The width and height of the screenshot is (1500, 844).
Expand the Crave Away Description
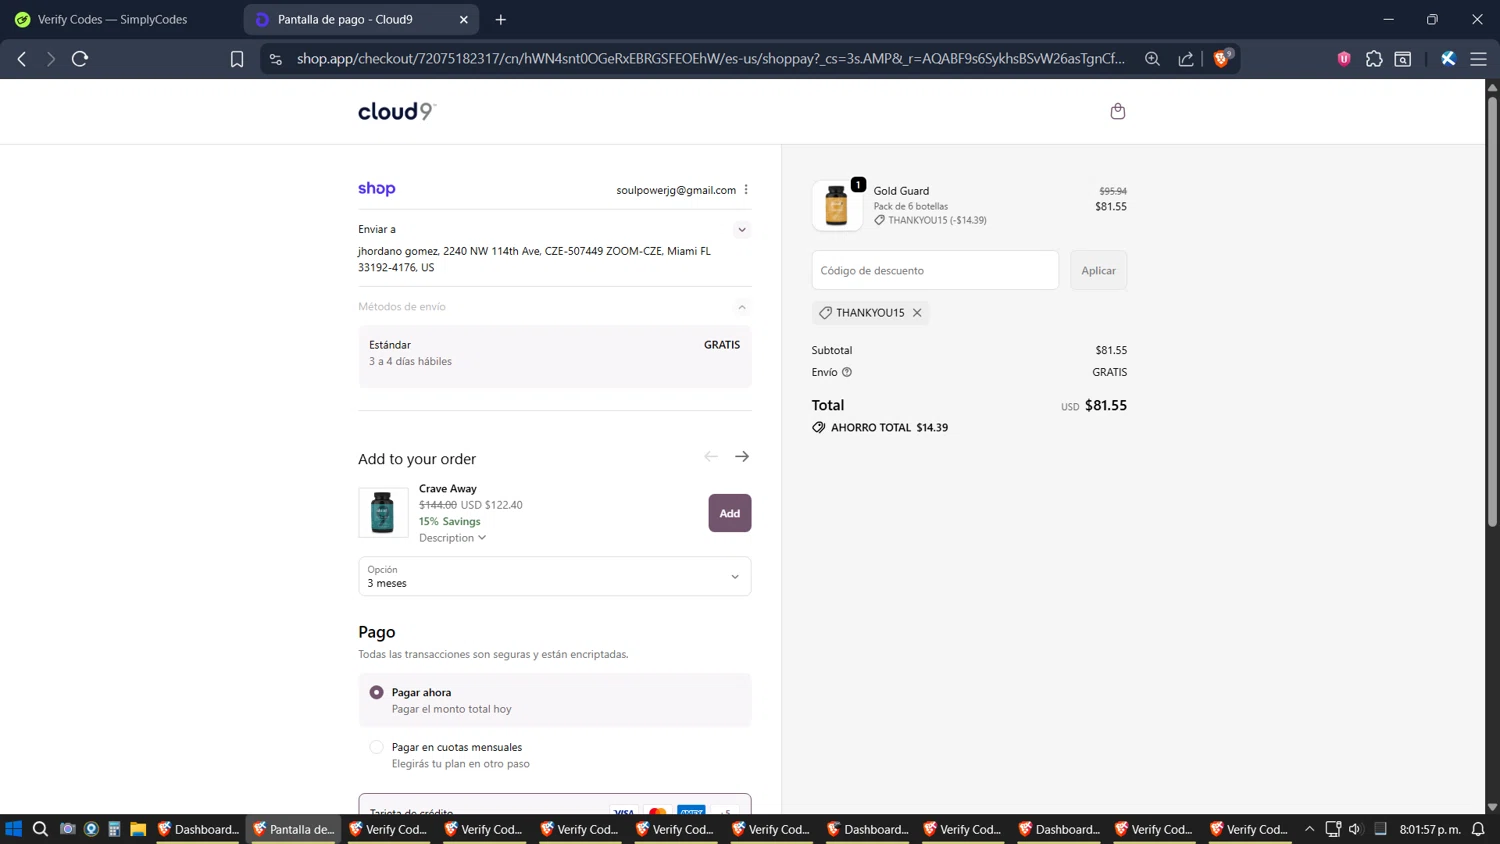tap(452, 538)
